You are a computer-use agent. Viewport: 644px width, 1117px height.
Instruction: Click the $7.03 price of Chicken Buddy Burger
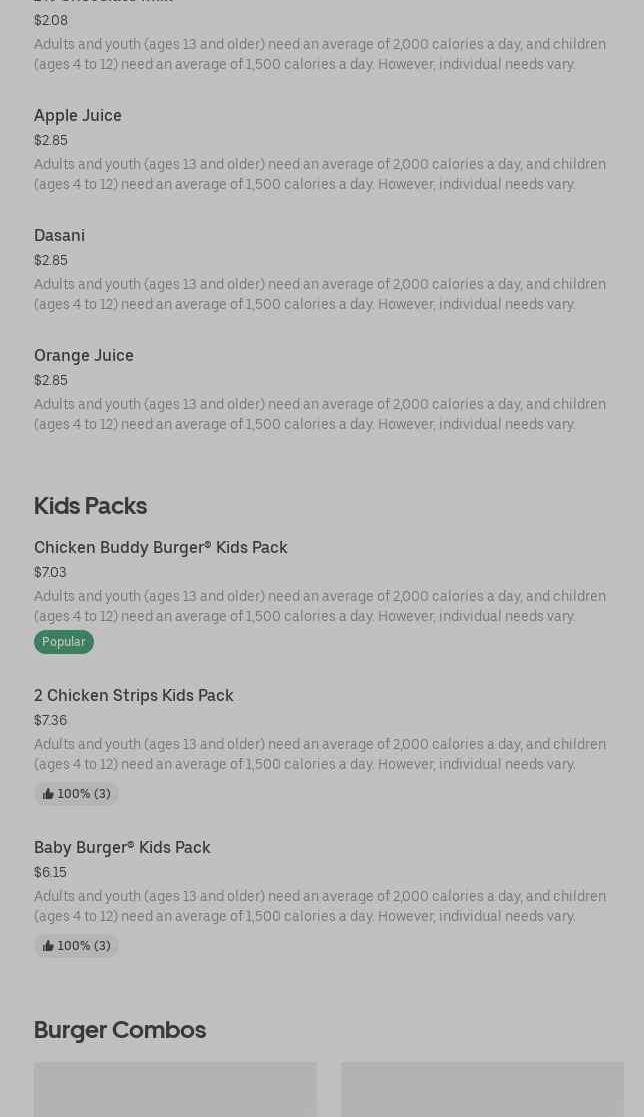click(x=50, y=573)
